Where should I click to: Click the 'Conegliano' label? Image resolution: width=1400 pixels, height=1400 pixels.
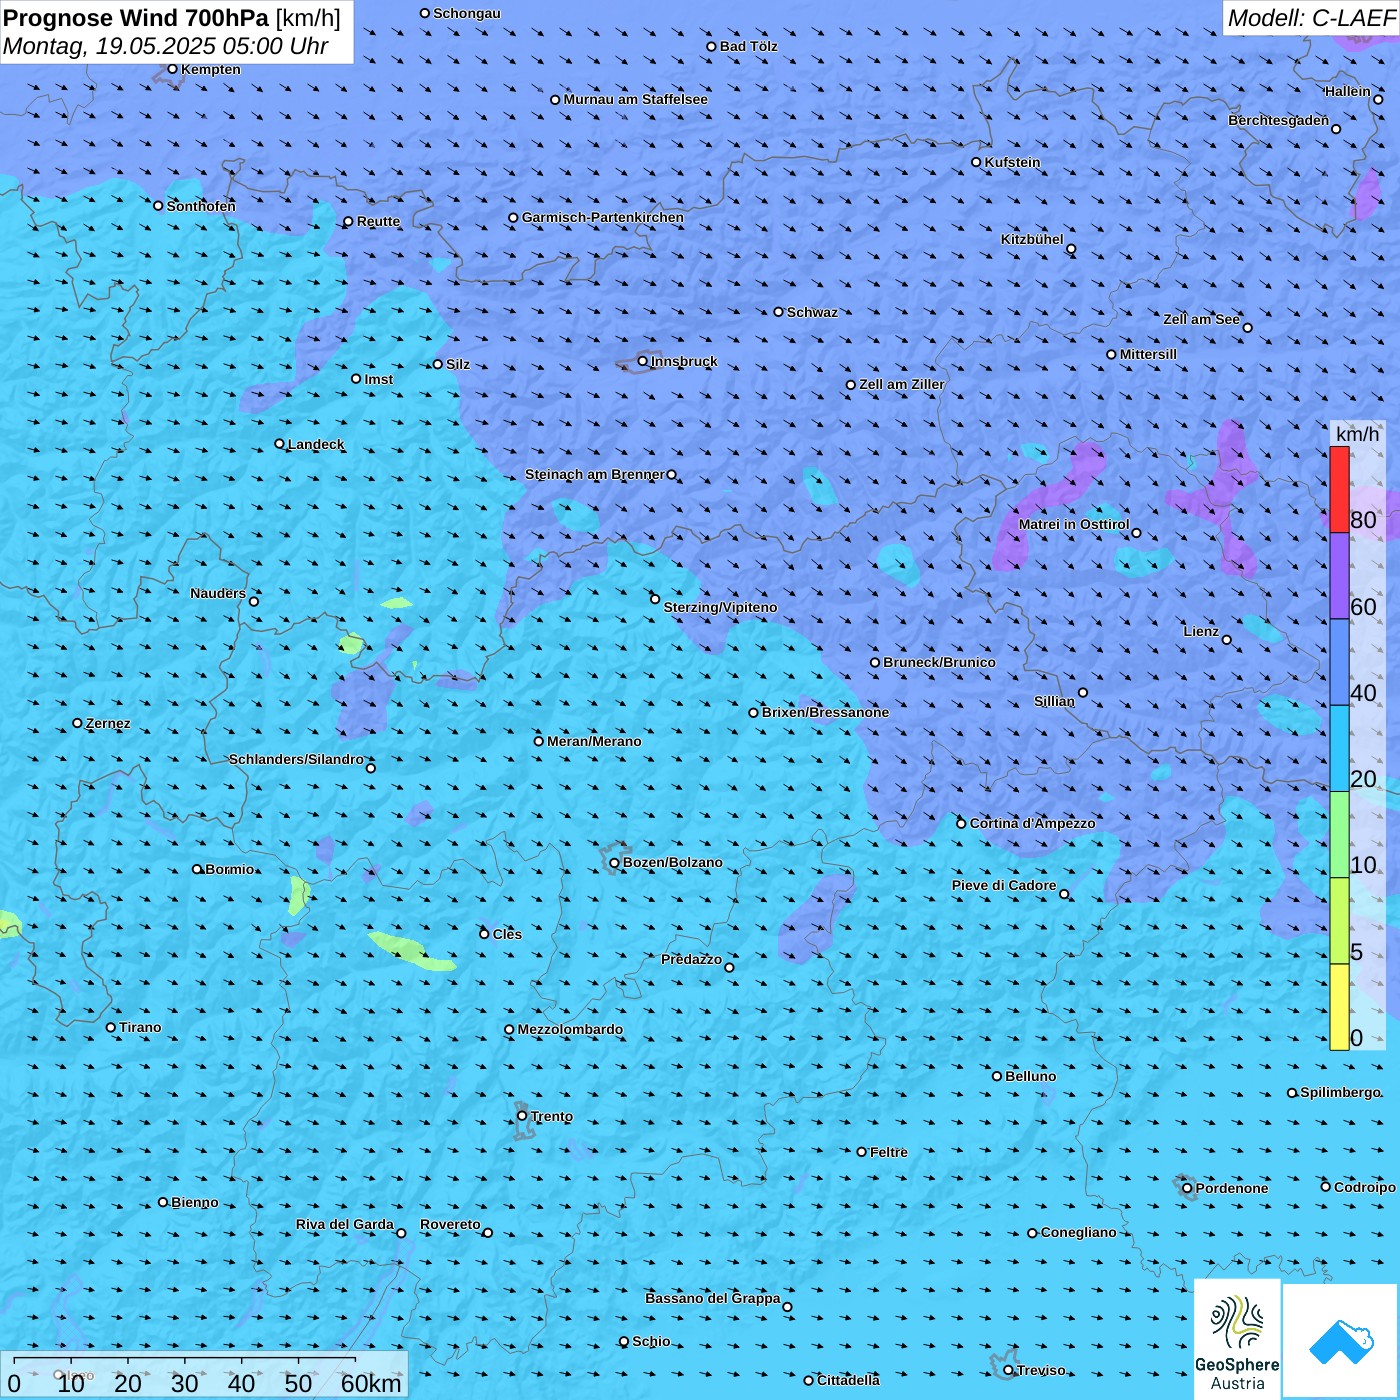click(x=1079, y=1232)
